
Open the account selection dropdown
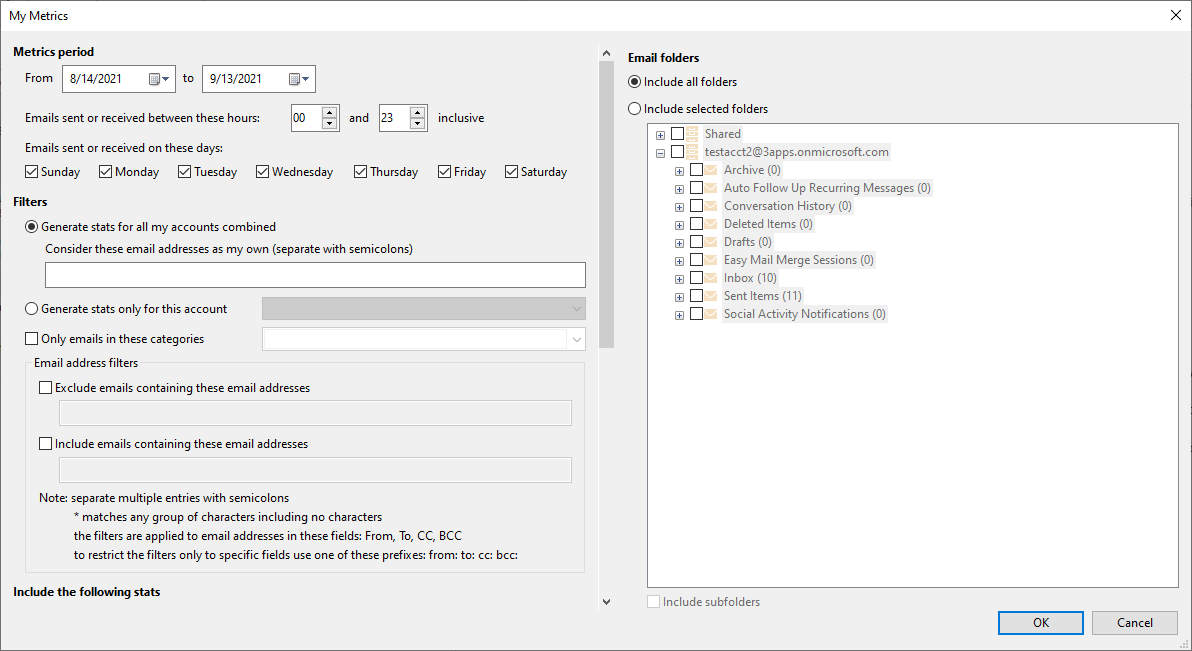coord(577,309)
